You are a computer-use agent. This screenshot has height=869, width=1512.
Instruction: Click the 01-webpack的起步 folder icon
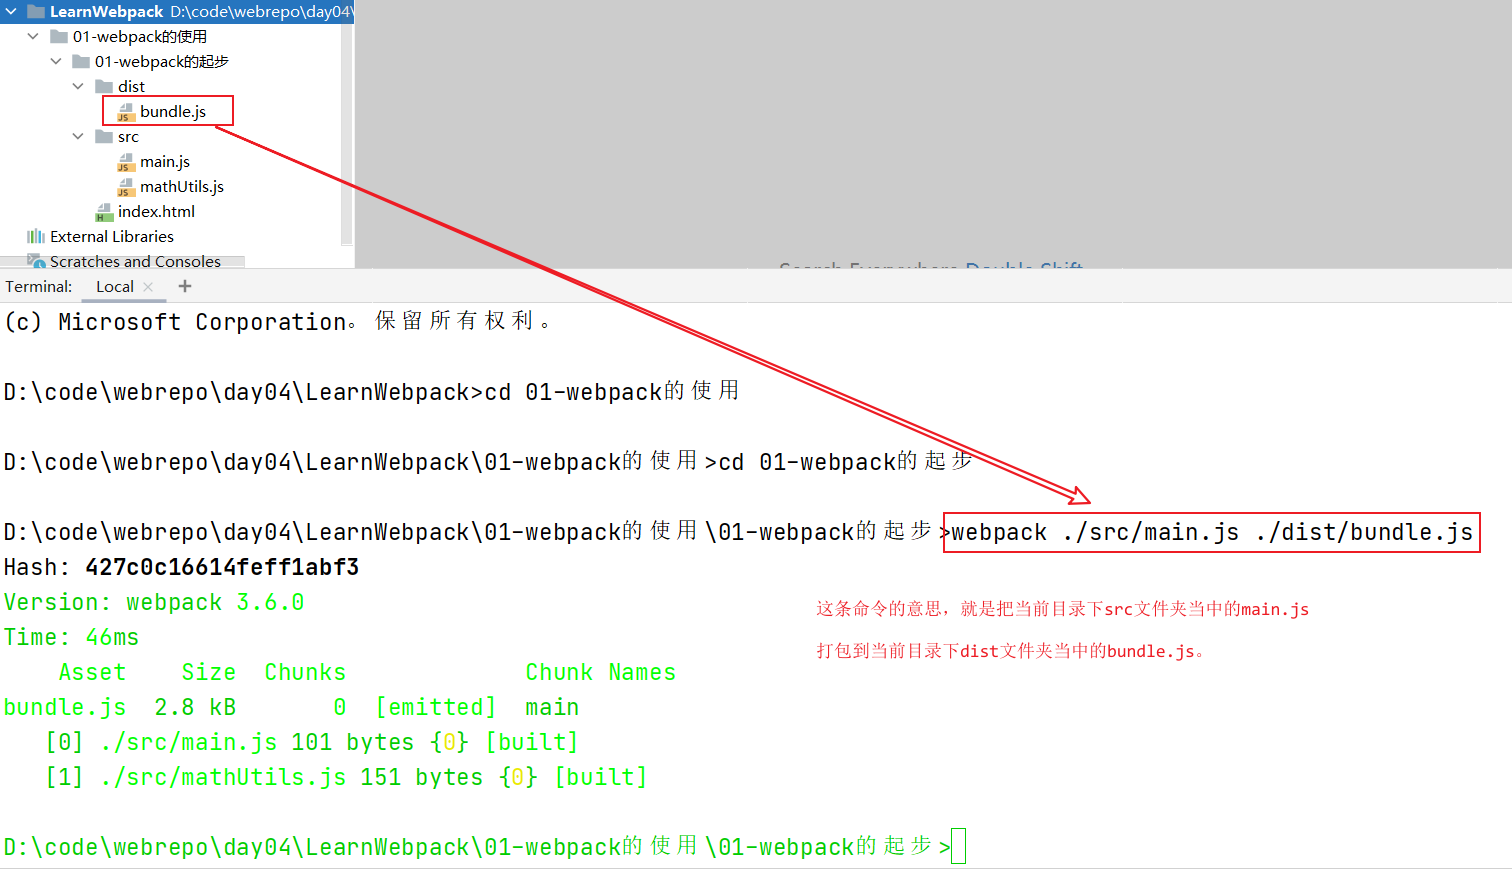click(81, 61)
